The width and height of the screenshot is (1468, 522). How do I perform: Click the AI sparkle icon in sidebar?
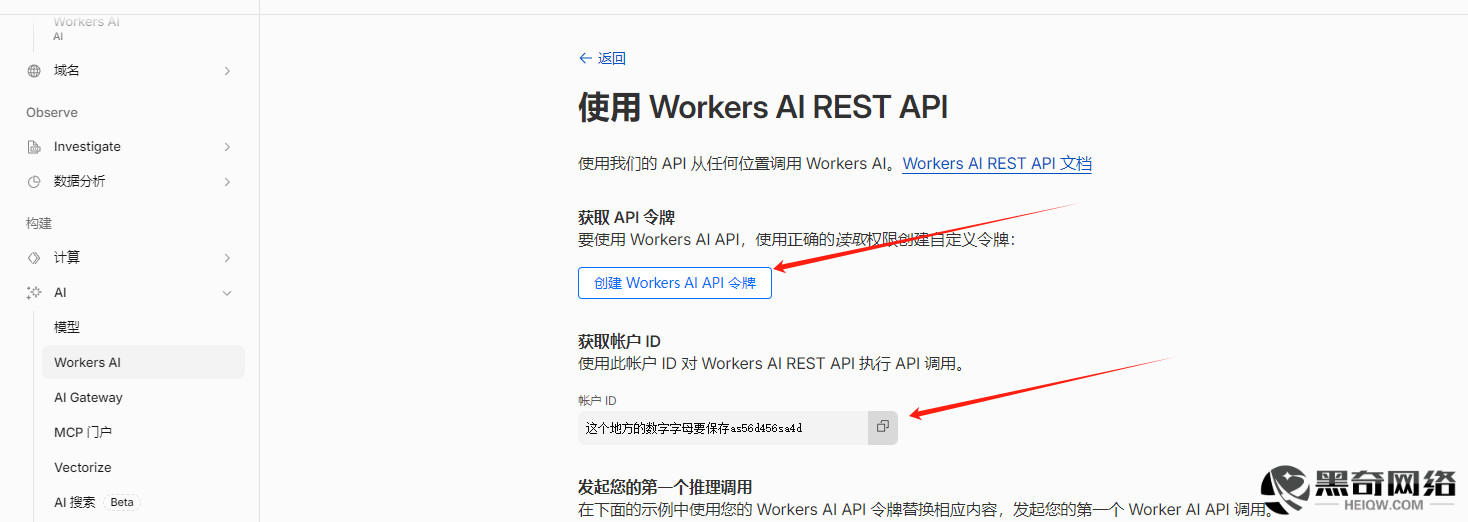pos(34,293)
